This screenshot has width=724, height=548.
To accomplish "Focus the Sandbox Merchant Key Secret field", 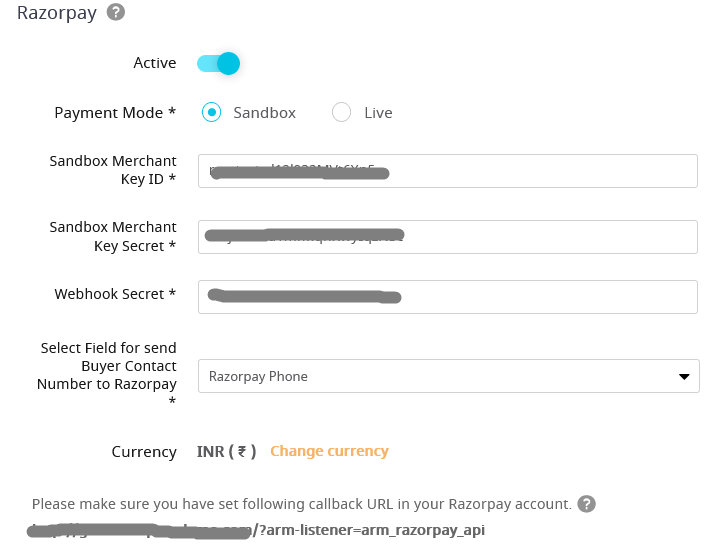I will 447,237.
